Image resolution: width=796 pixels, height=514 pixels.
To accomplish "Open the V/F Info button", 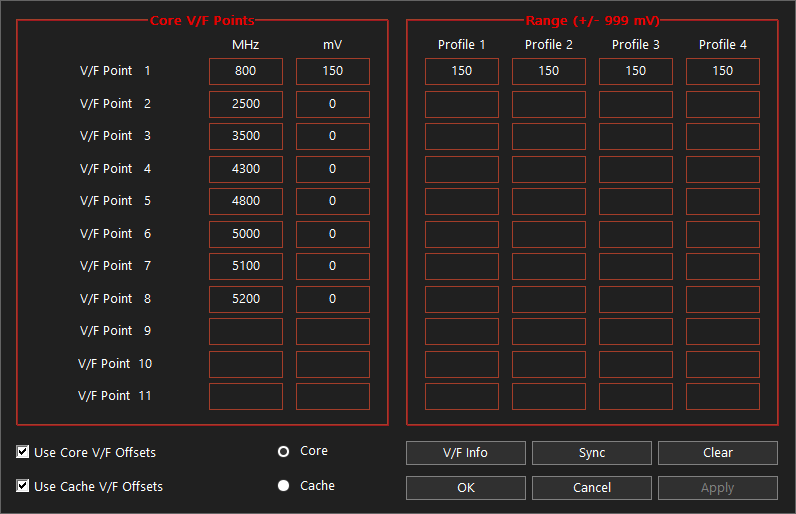I will pyautogui.click(x=466, y=453).
